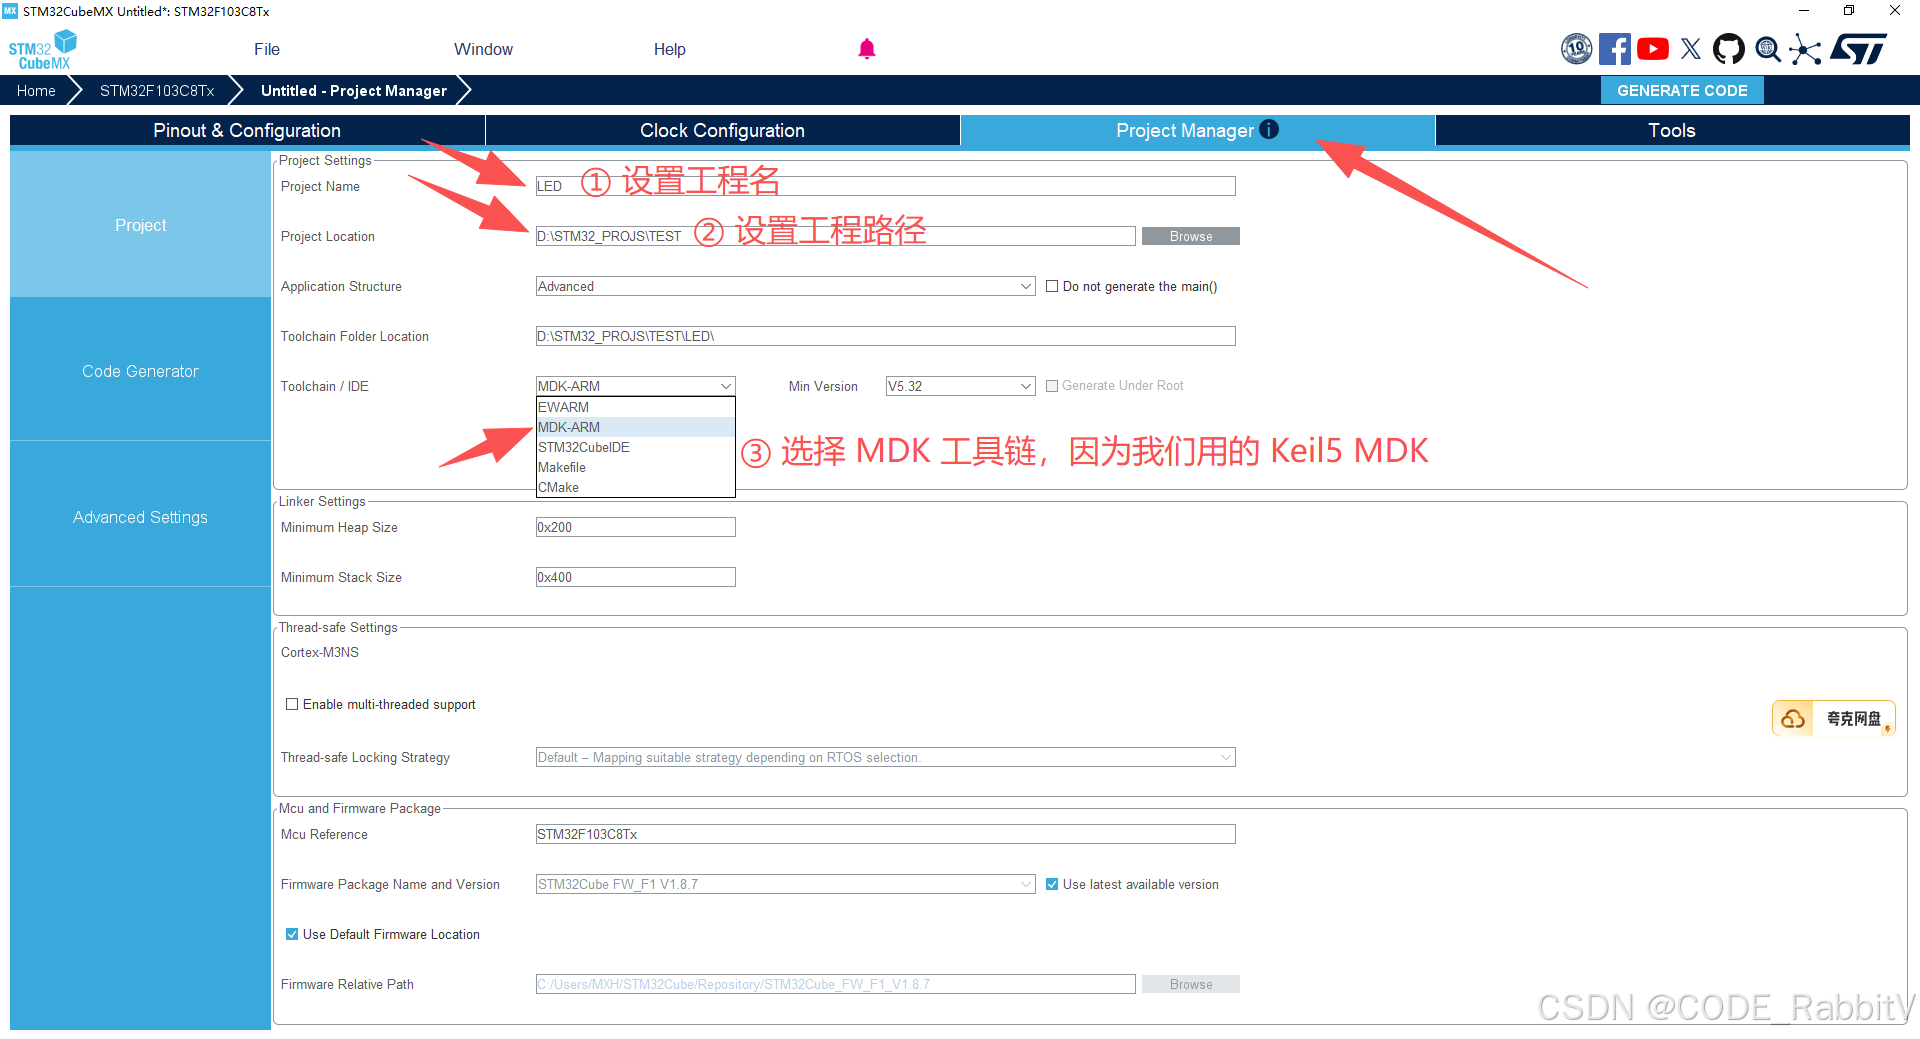This screenshot has height=1039, width=1920.
Task: Go to Home breadcrumb
Action: tap(36, 90)
